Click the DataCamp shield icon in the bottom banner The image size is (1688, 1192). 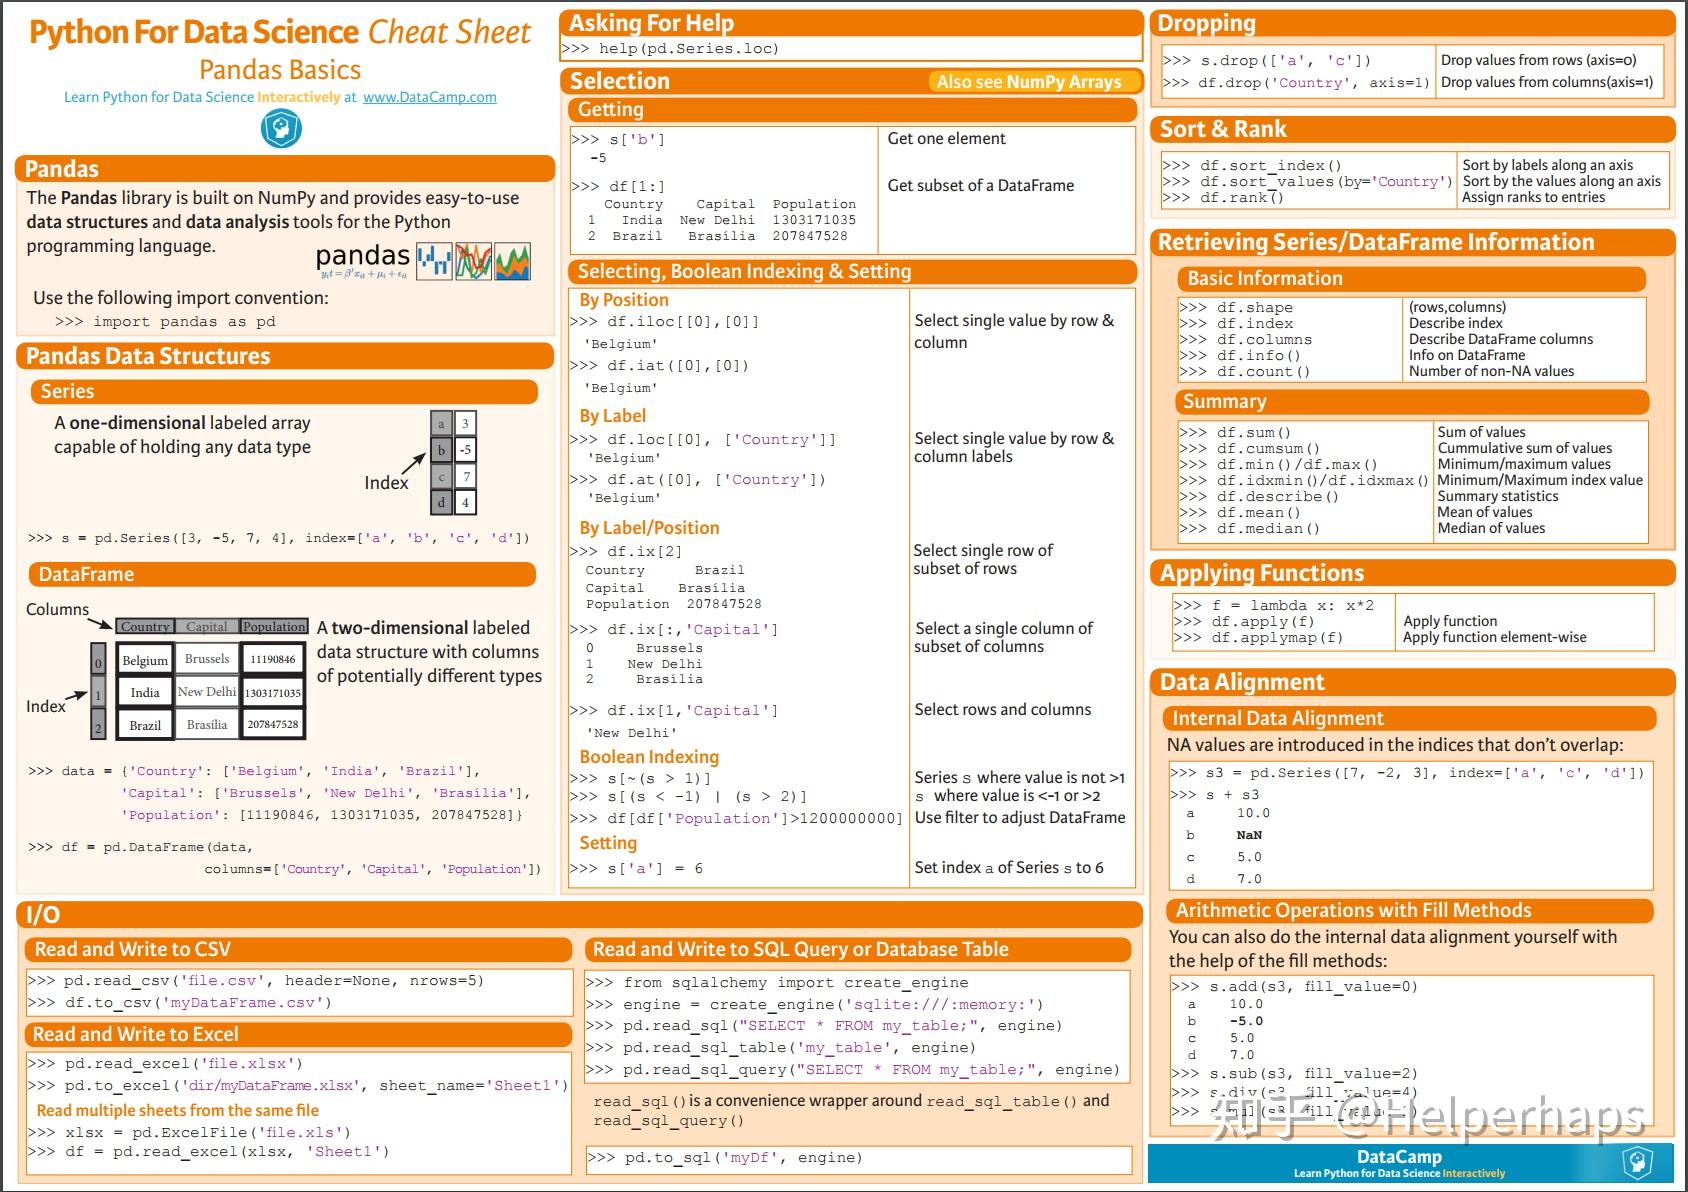pos(1636,1164)
